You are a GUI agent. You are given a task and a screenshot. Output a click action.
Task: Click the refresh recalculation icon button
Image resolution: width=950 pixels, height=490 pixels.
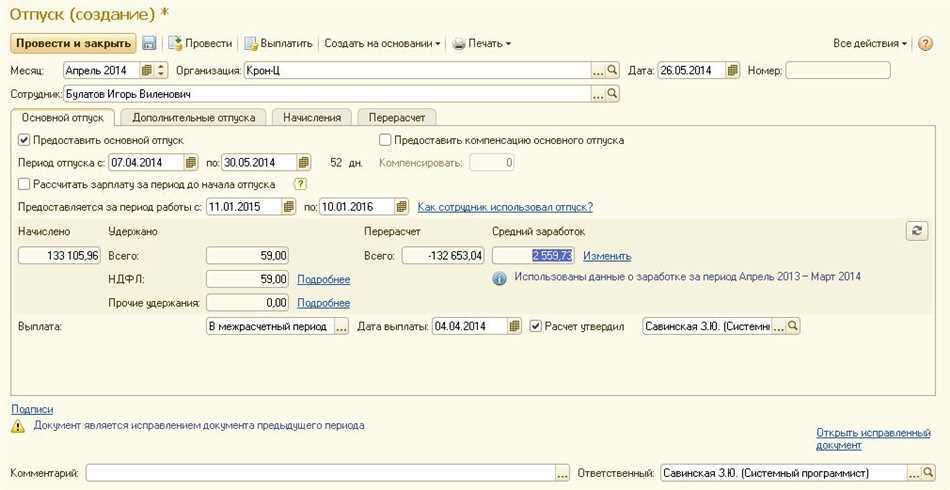[x=916, y=231]
